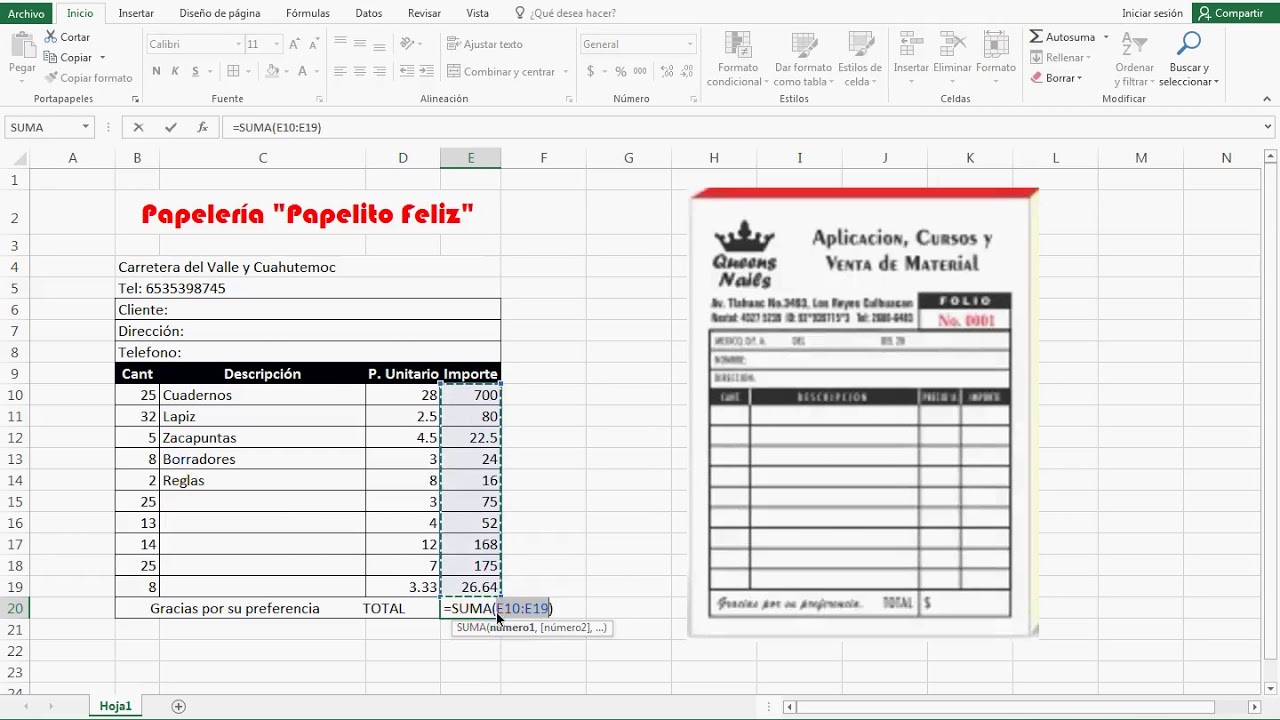Open the Archivo tab
Viewport: 1280px width, 720px height.
[x=26, y=13]
